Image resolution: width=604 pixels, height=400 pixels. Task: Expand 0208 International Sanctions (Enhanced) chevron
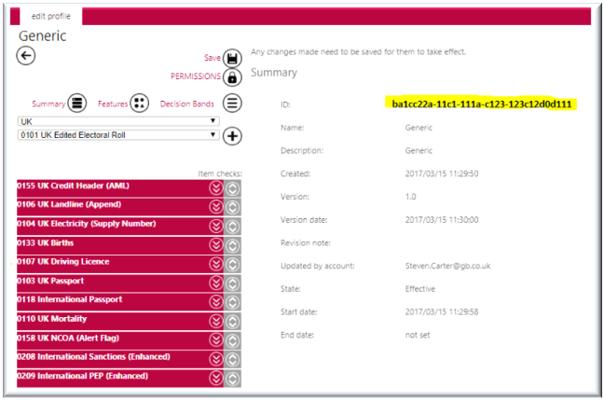(x=216, y=359)
